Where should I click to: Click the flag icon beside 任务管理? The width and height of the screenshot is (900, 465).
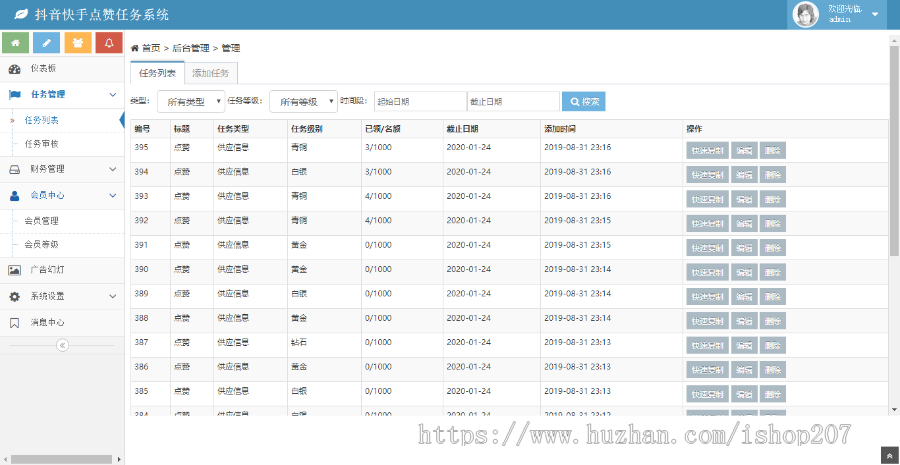(15, 95)
